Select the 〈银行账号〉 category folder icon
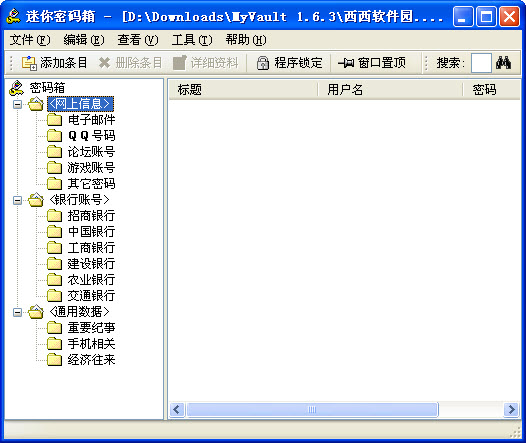The image size is (526, 443). (36, 200)
